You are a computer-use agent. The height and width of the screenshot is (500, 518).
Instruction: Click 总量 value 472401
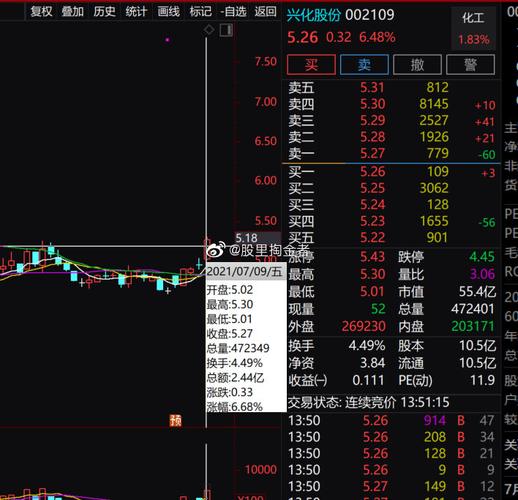coord(472,309)
